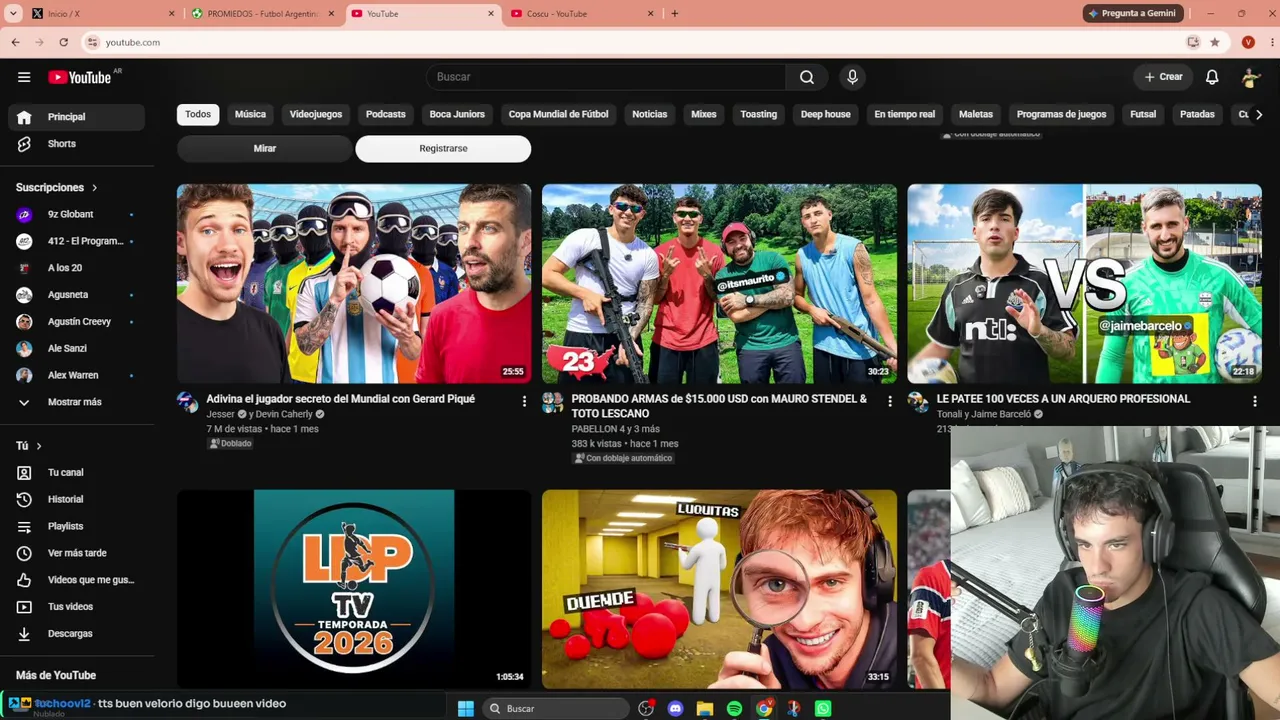The width and height of the screenshot is (1280, 720).
Task: Close the Coscu - YouTube browser tab
Action: [x=651, y=14]
